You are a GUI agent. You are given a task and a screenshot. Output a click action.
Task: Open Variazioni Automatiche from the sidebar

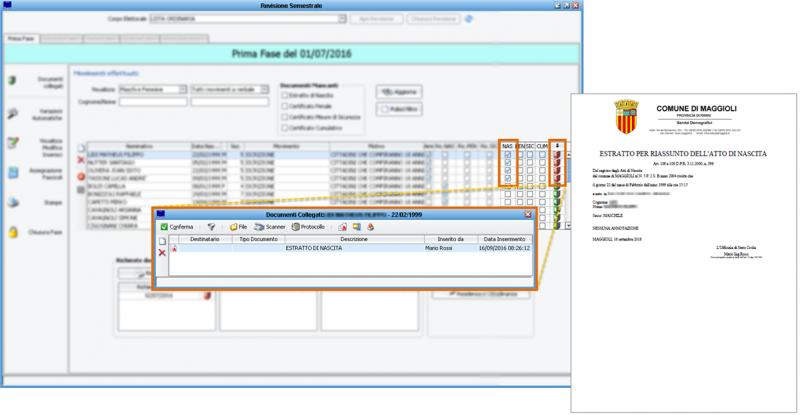(13, 114)
